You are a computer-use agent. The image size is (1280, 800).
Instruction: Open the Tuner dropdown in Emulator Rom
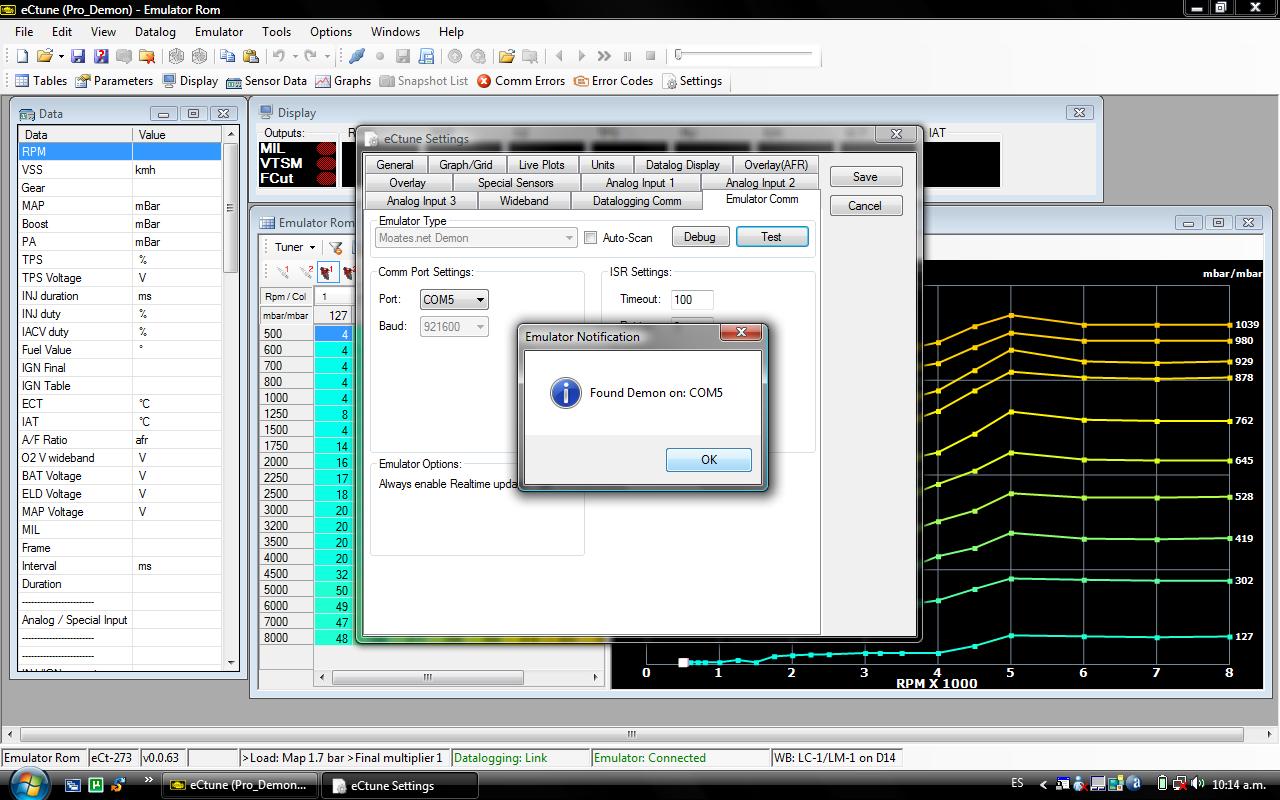tap(294, 247)
